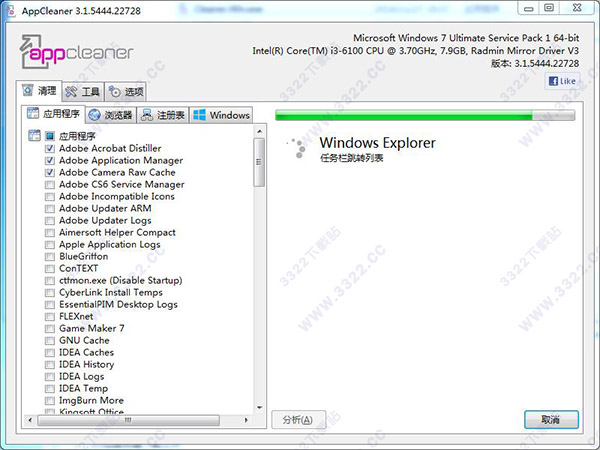Check ctfmon.exe (Disable Startup)

tap(50, 280)
